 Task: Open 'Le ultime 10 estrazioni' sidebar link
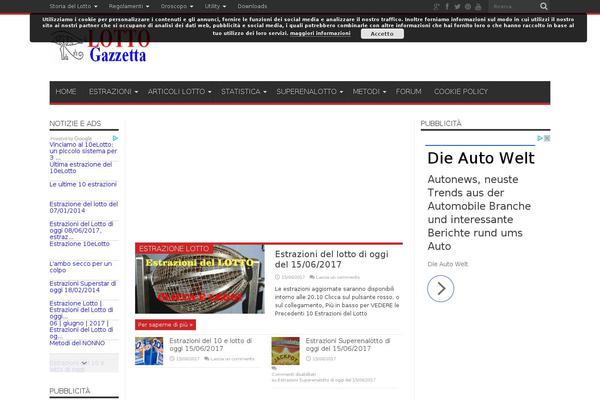(83, 184)
